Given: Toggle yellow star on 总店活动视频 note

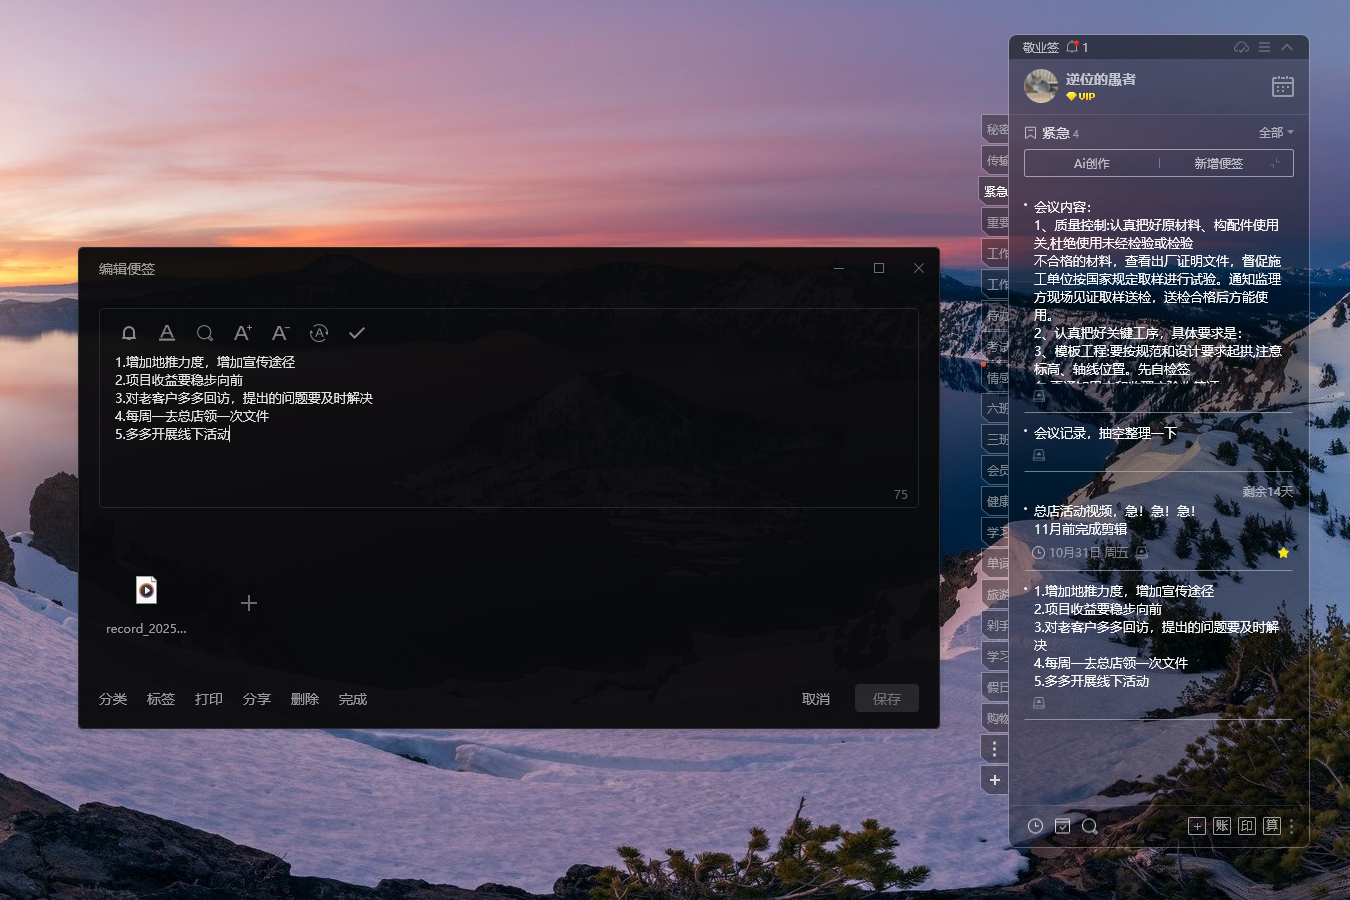Looking at the screenshot, I should pyautogui.click(x=1283, y=552).
